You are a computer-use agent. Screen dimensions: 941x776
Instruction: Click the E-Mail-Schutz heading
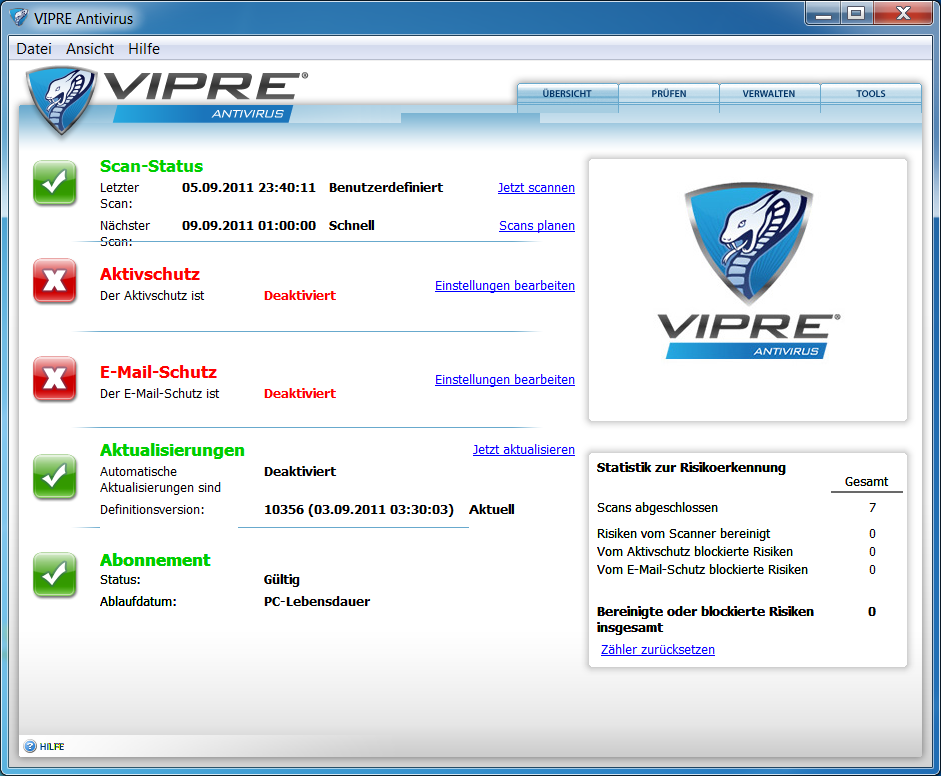(x=158, y=372)
